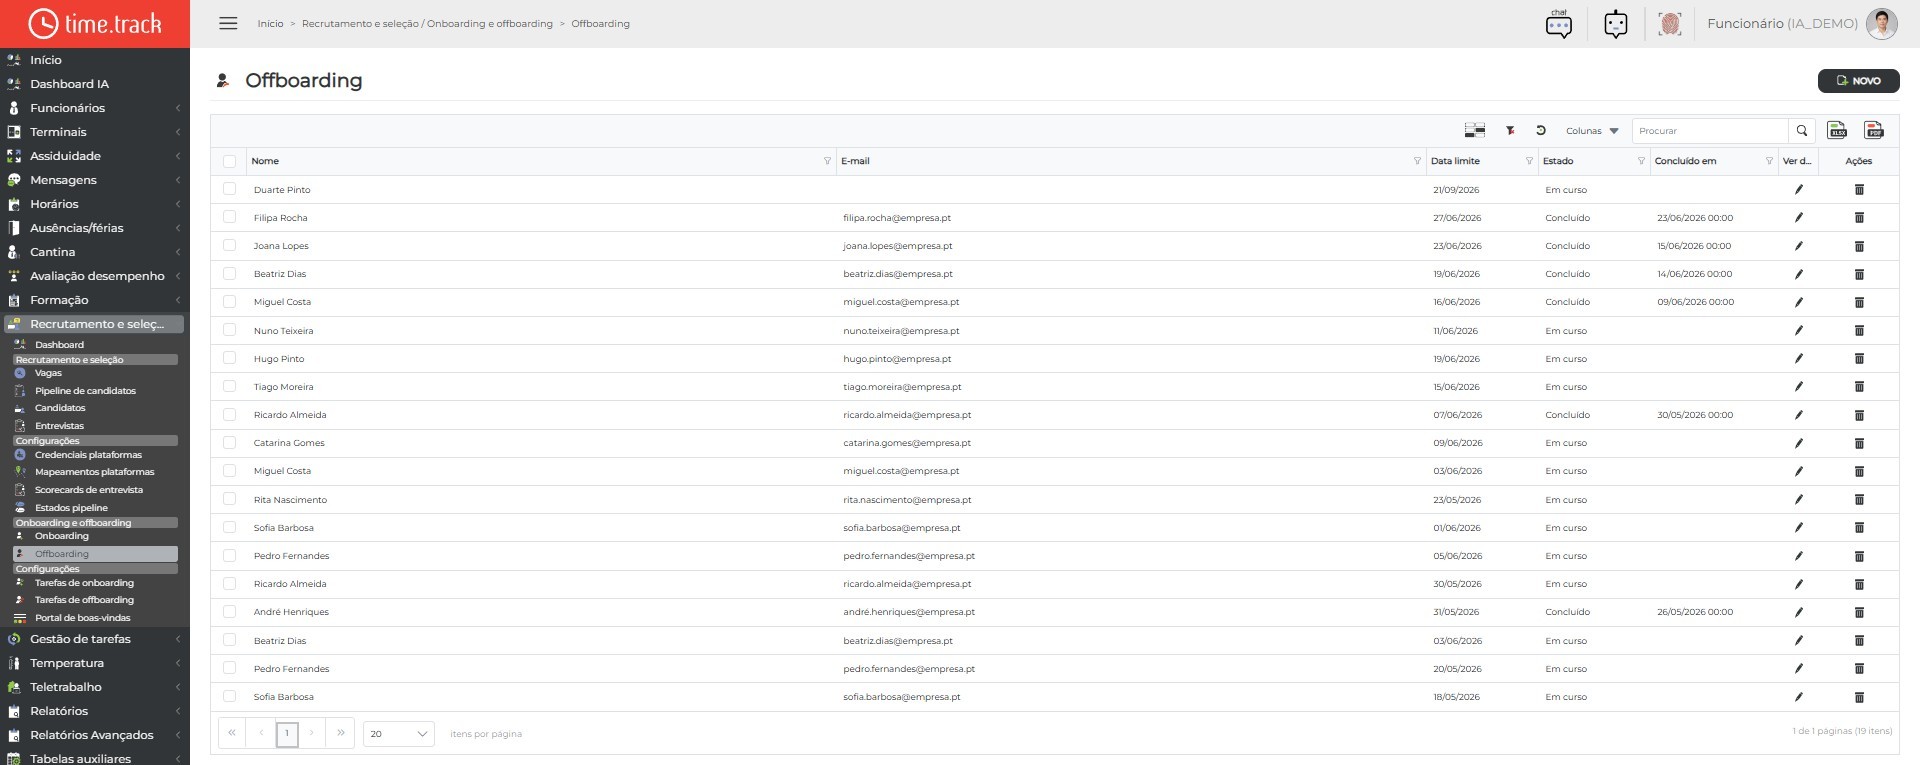Export the table to XLSX
Screen dimensions: 1920x765
(x=1837, y=130)
